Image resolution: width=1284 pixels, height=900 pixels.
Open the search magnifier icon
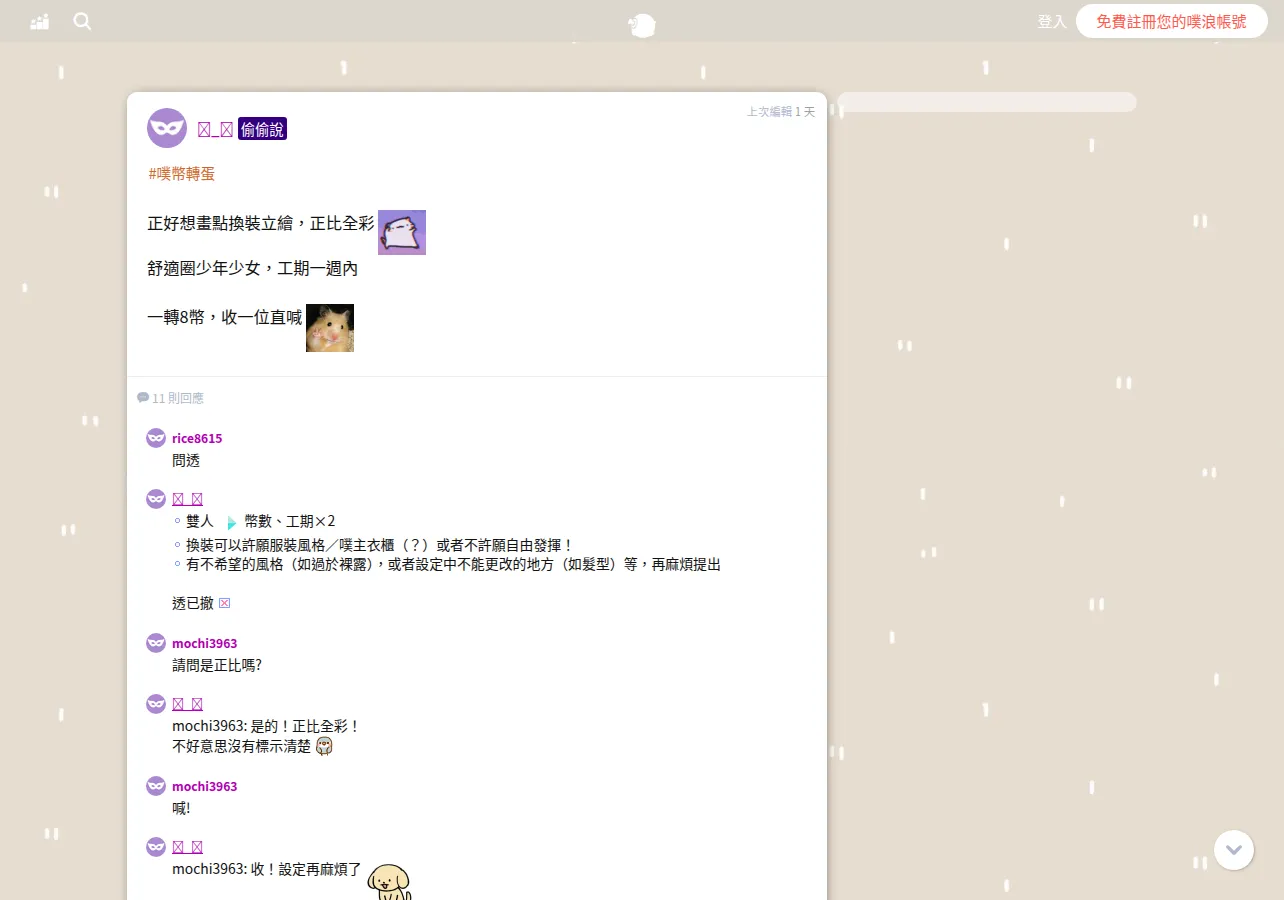(x=82, y=21)
